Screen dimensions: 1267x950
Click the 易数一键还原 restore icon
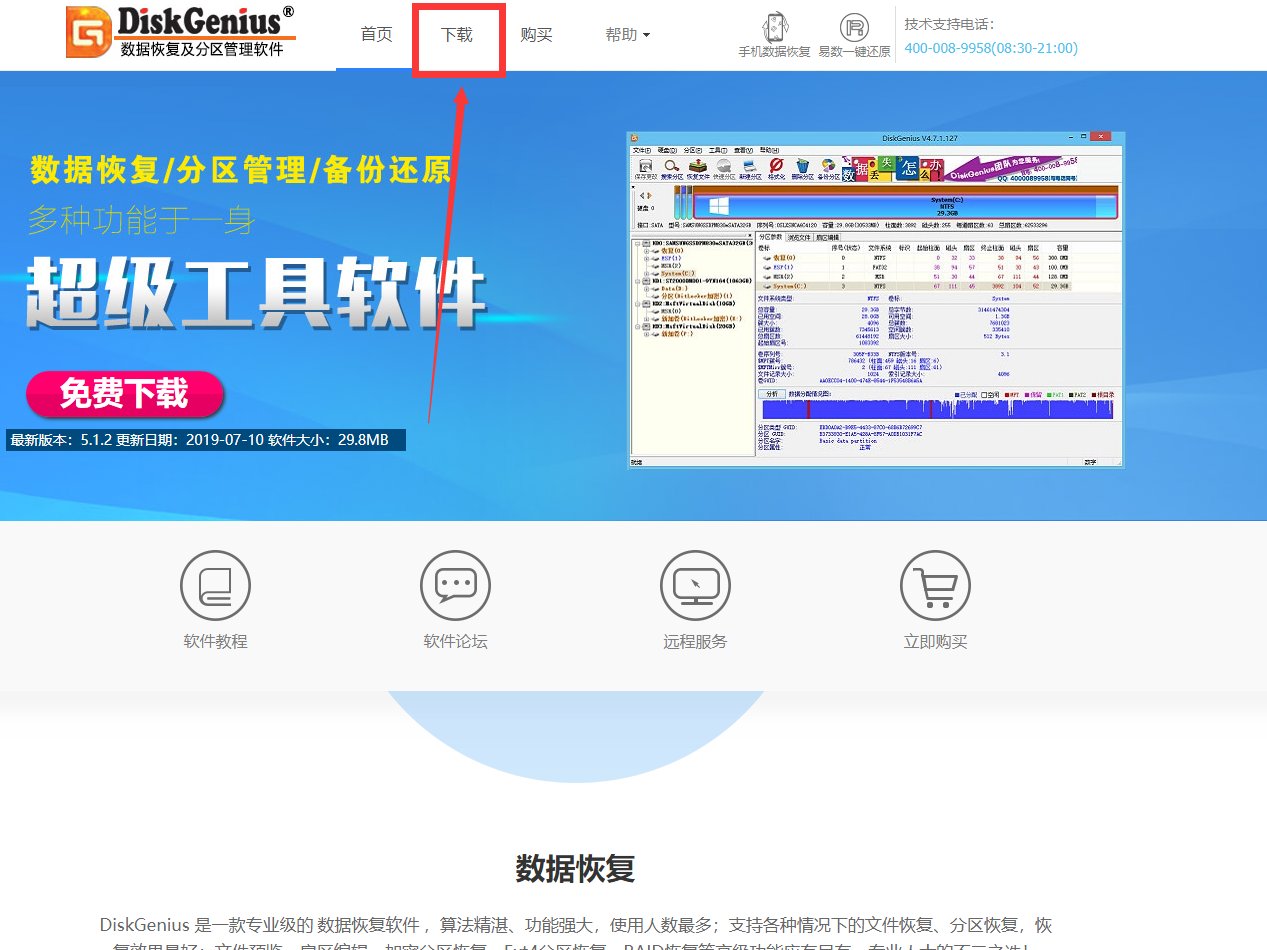pyautogui.click(x=856, y=30)
